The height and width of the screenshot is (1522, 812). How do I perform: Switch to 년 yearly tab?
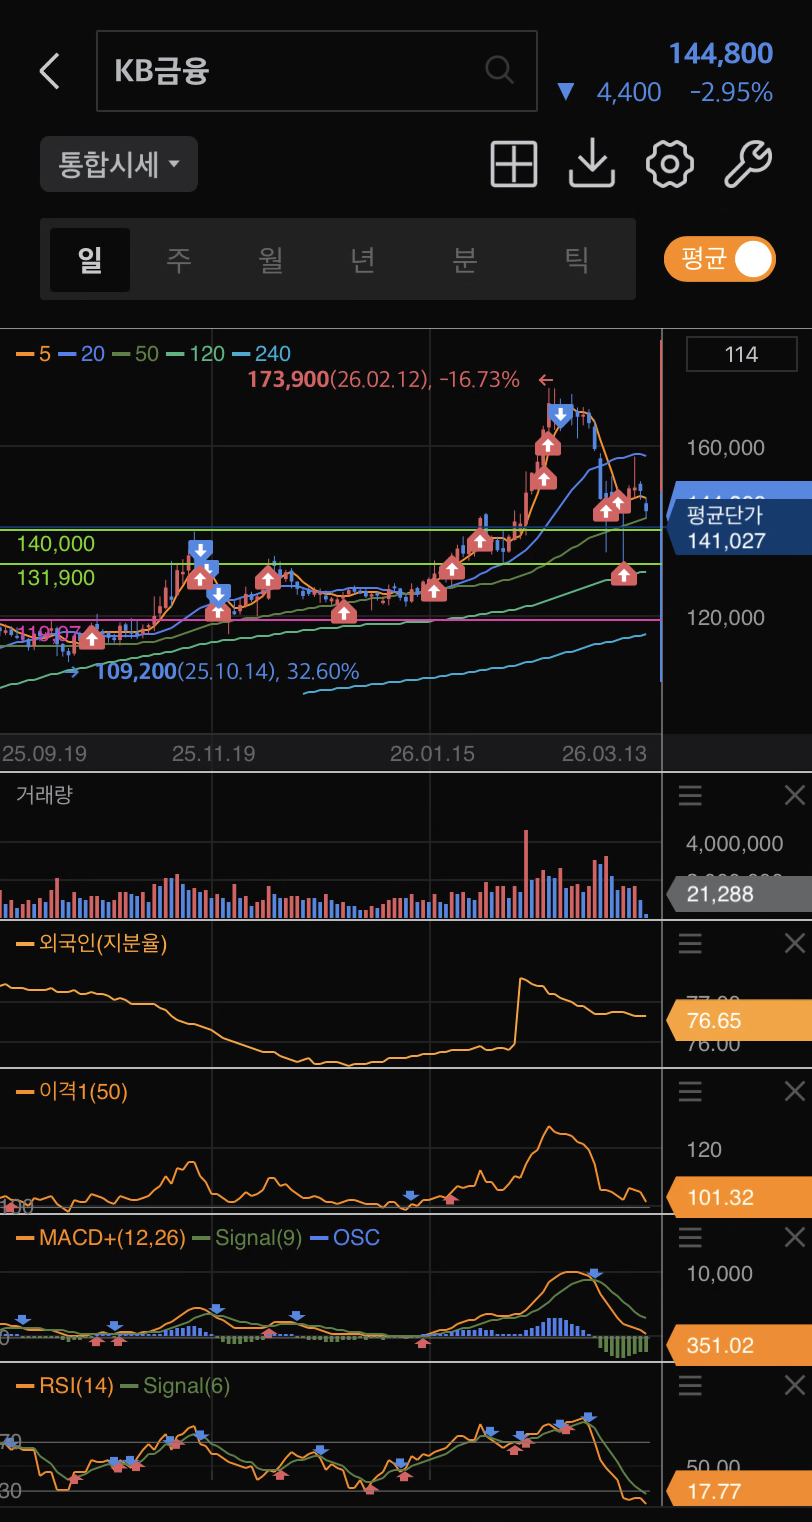coord(363,260)
